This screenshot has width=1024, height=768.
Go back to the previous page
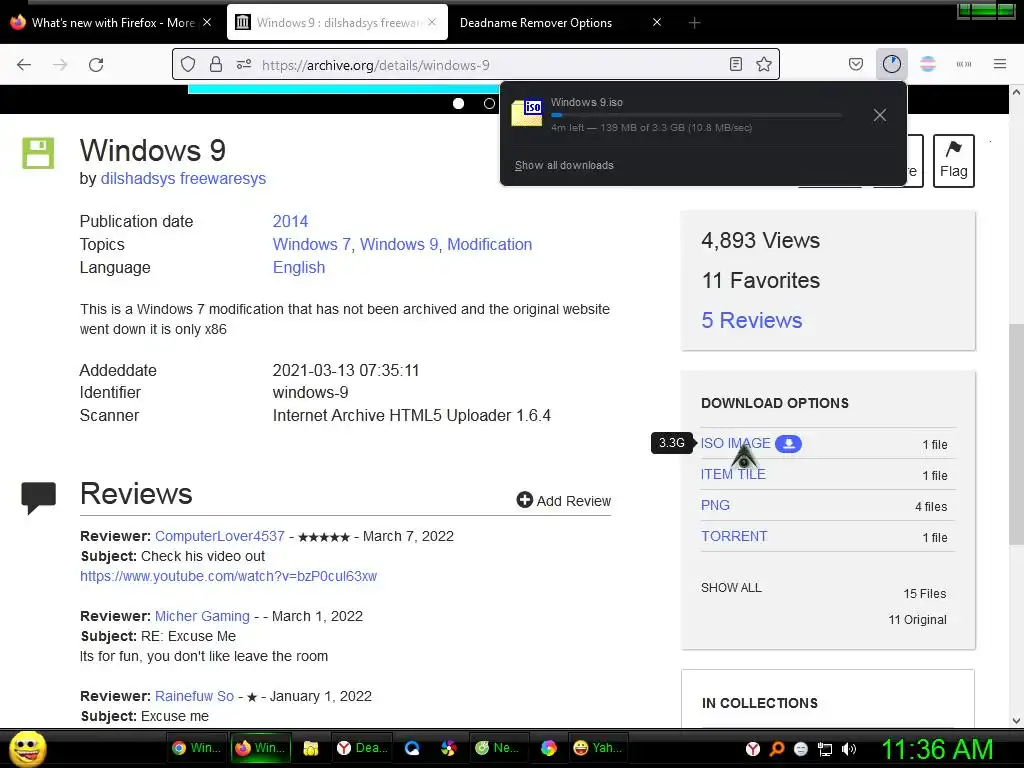[x=24, y=65]
